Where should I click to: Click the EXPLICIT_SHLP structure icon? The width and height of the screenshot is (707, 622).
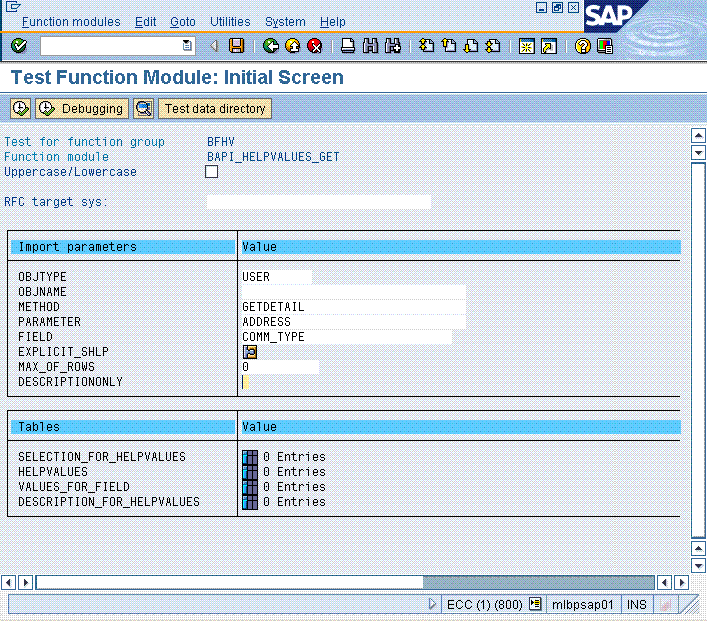(250, 352)
